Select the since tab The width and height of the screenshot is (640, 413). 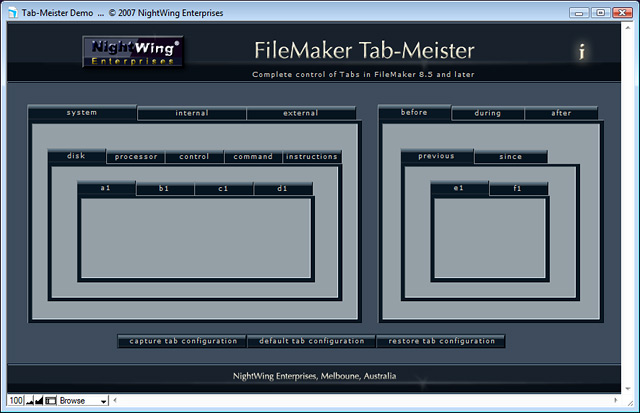511,157
